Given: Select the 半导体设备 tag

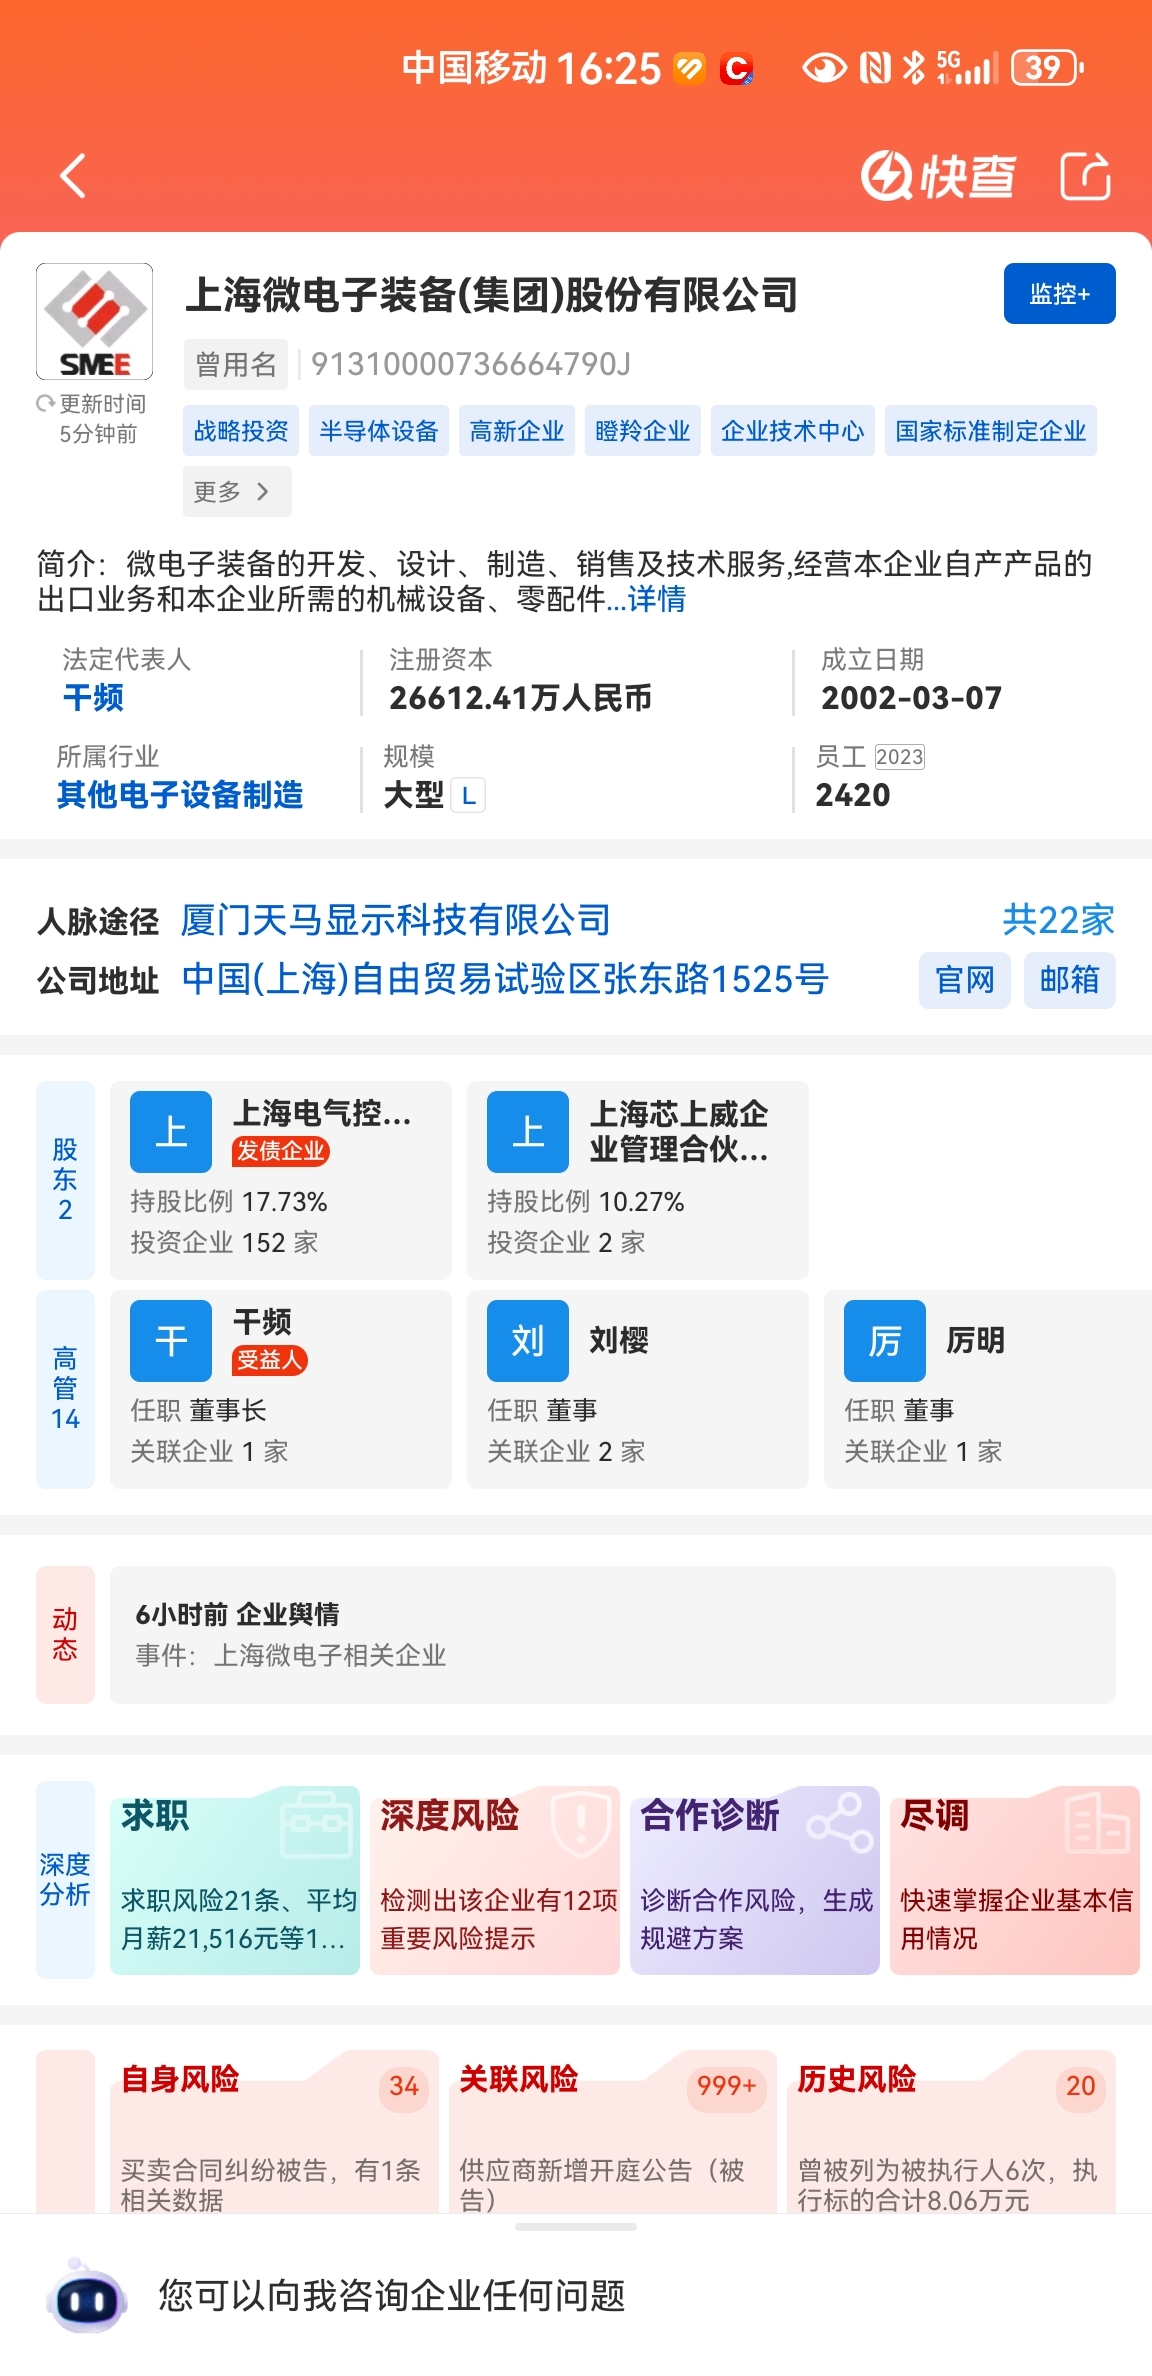Looking at the screenshot, I should (x=379, y=431).
